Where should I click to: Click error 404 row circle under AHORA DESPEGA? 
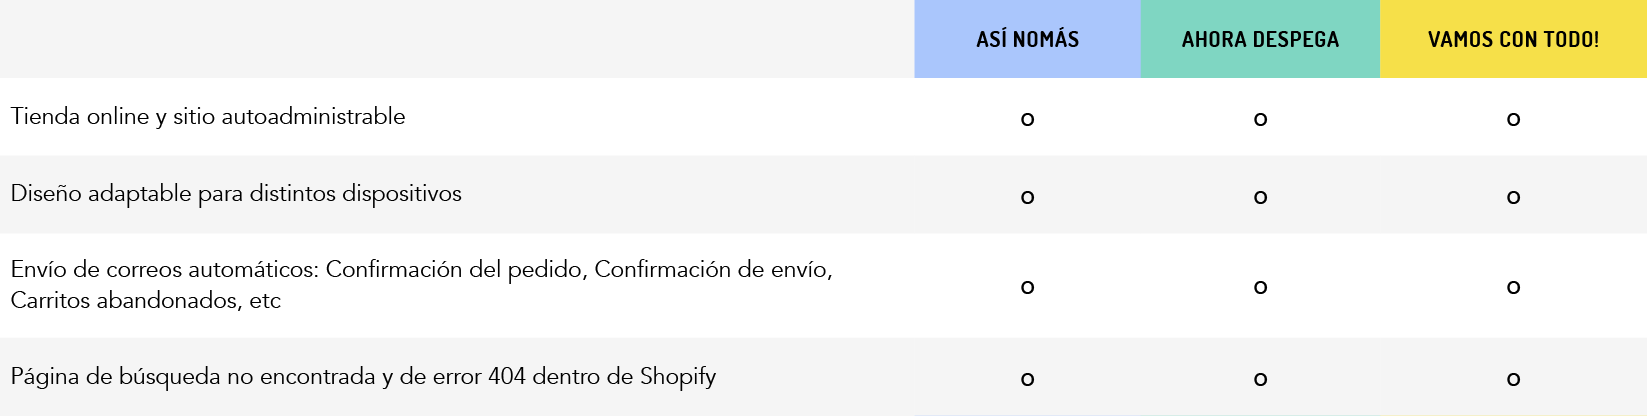(x=1260, y=379)
